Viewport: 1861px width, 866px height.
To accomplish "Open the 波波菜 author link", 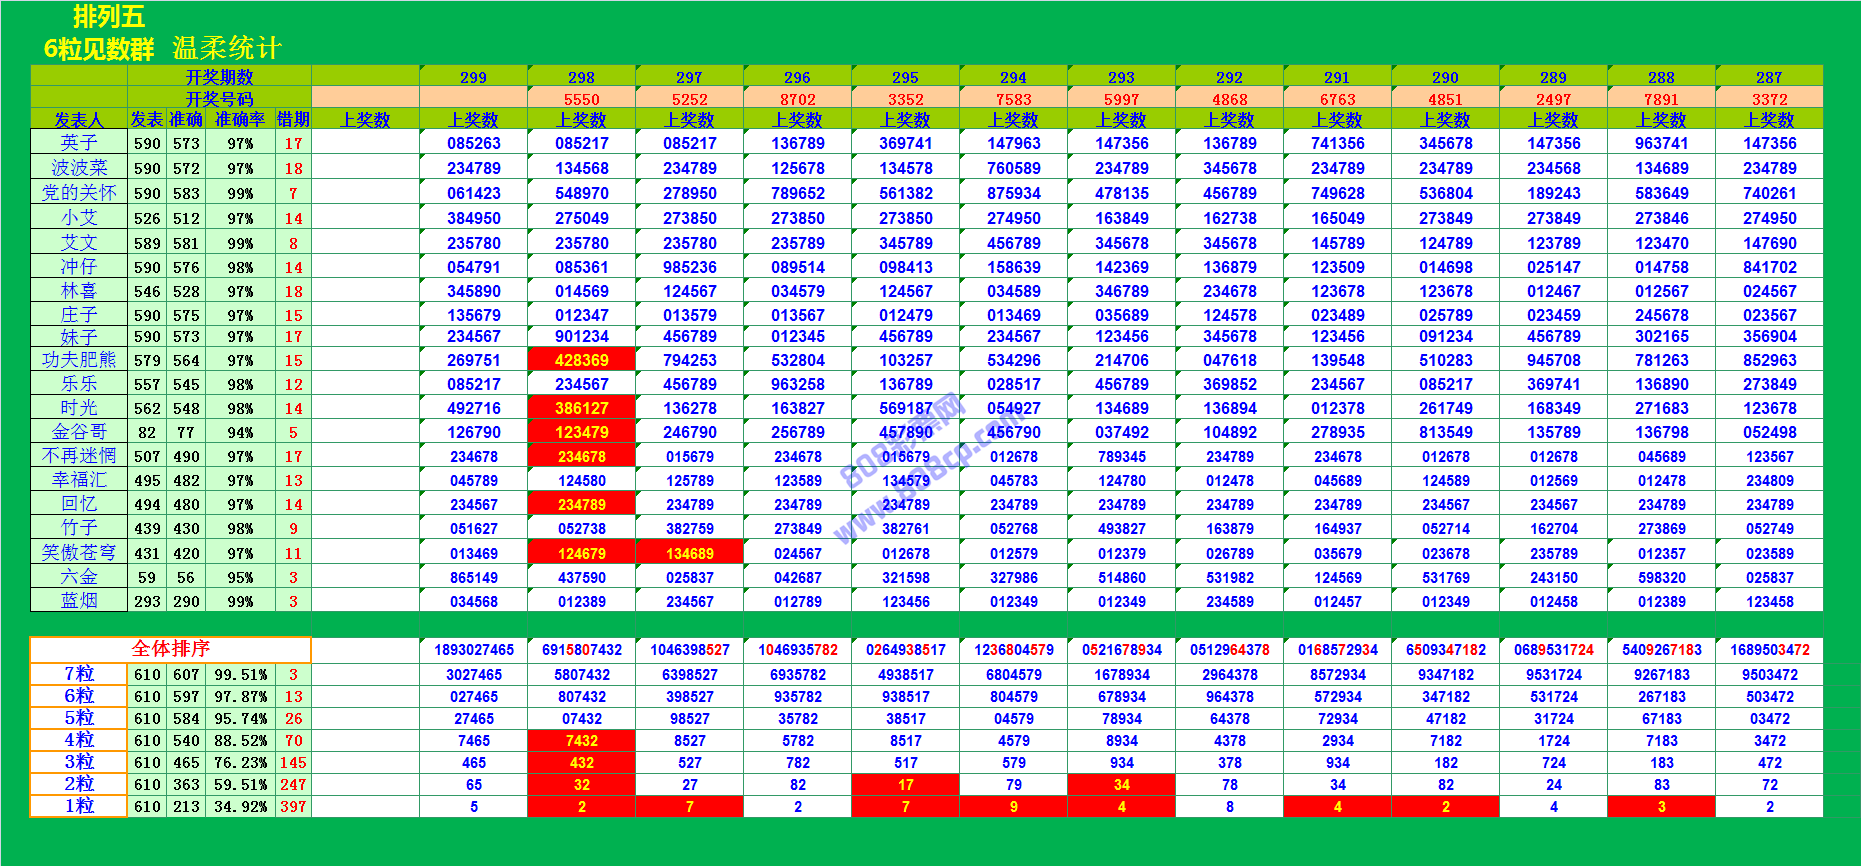I will pyautogui.click(x=79, y=168).
